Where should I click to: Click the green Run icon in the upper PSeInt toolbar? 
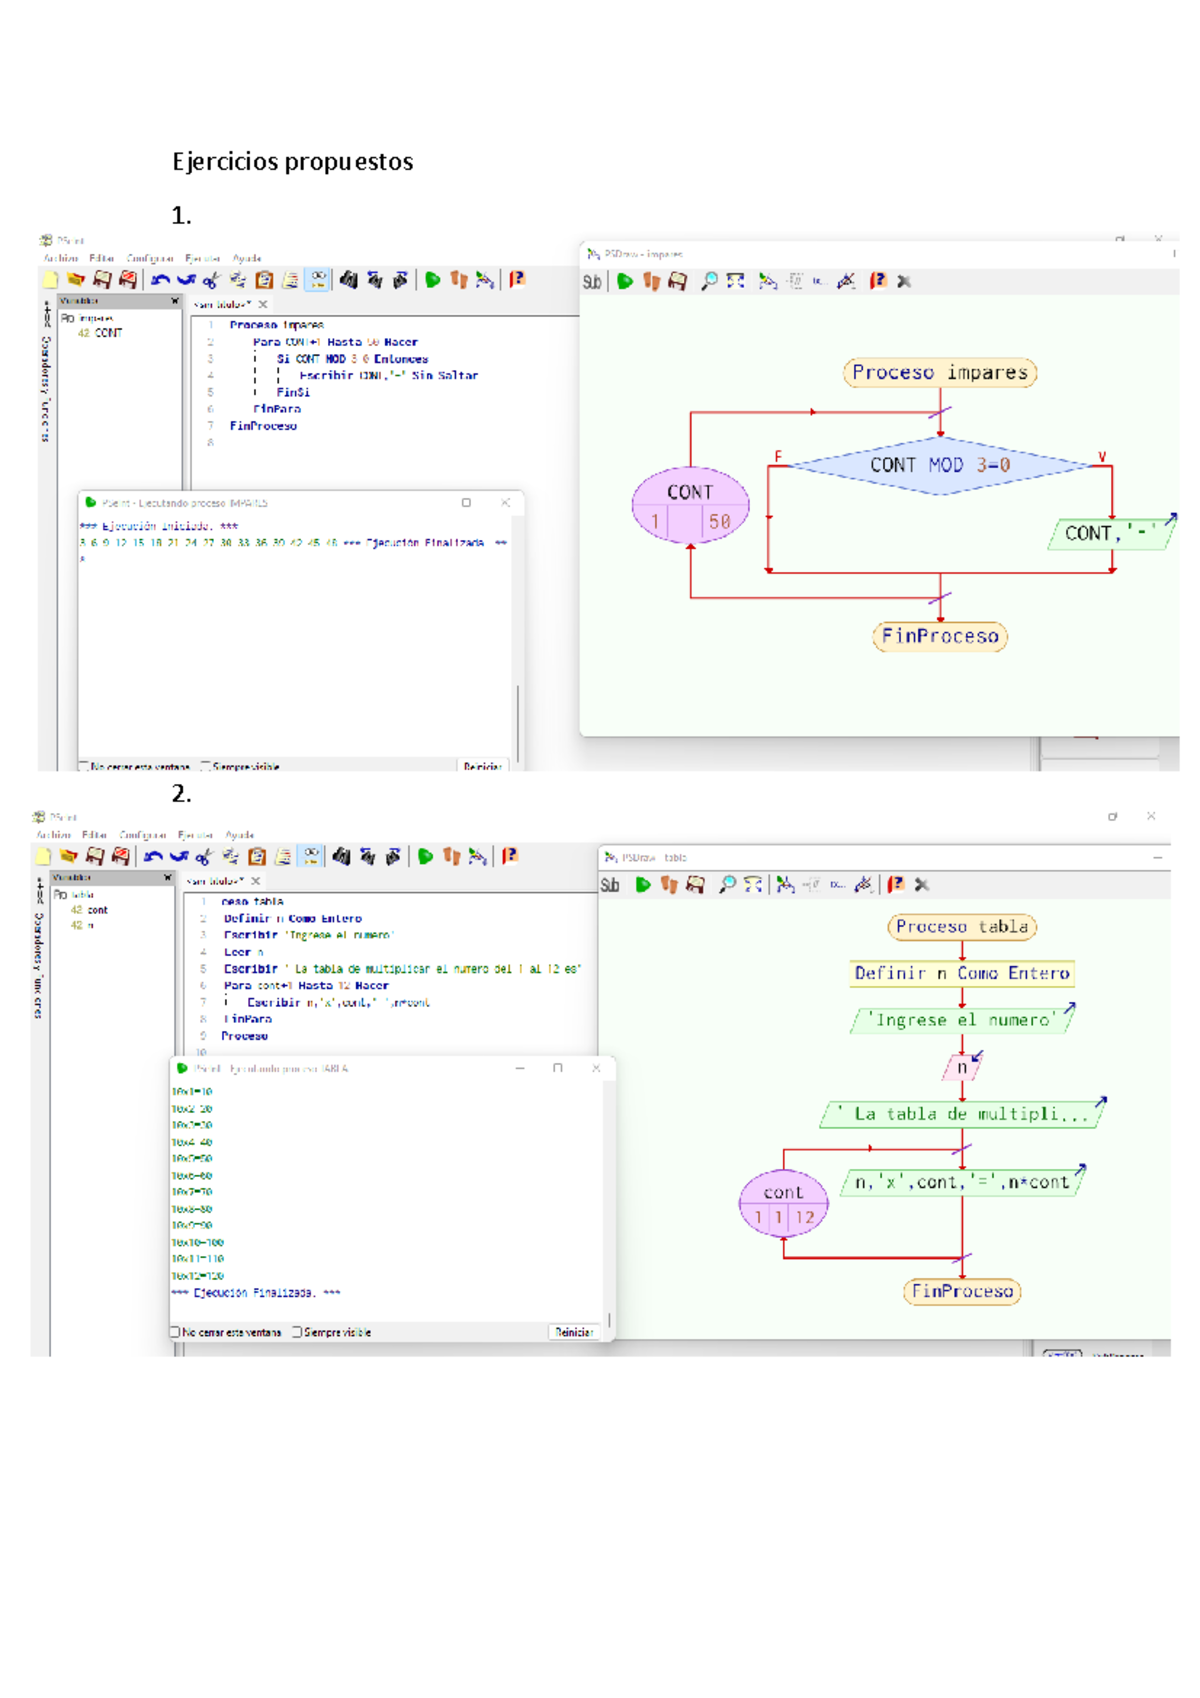tap(432, 280)
